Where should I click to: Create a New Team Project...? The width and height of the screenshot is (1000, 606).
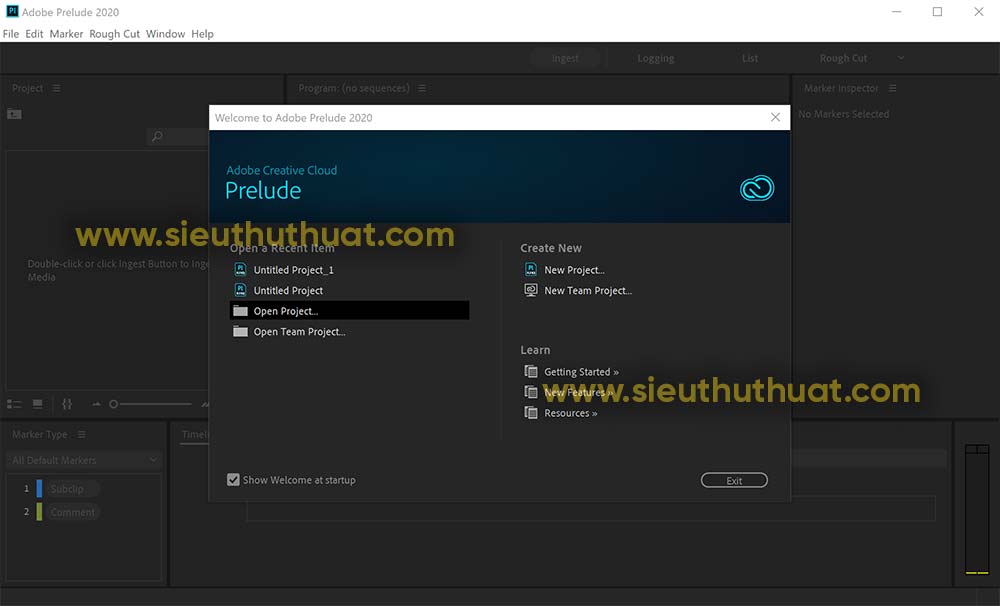coord(587,290)
